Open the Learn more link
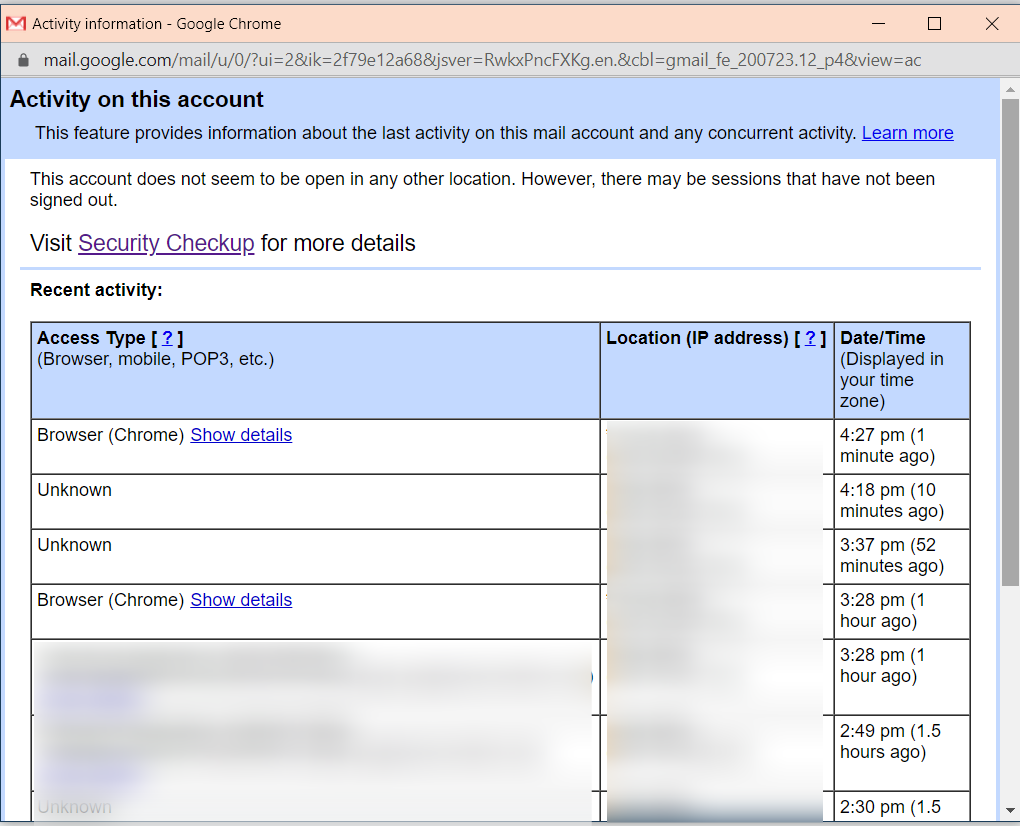 pos(907,133)
